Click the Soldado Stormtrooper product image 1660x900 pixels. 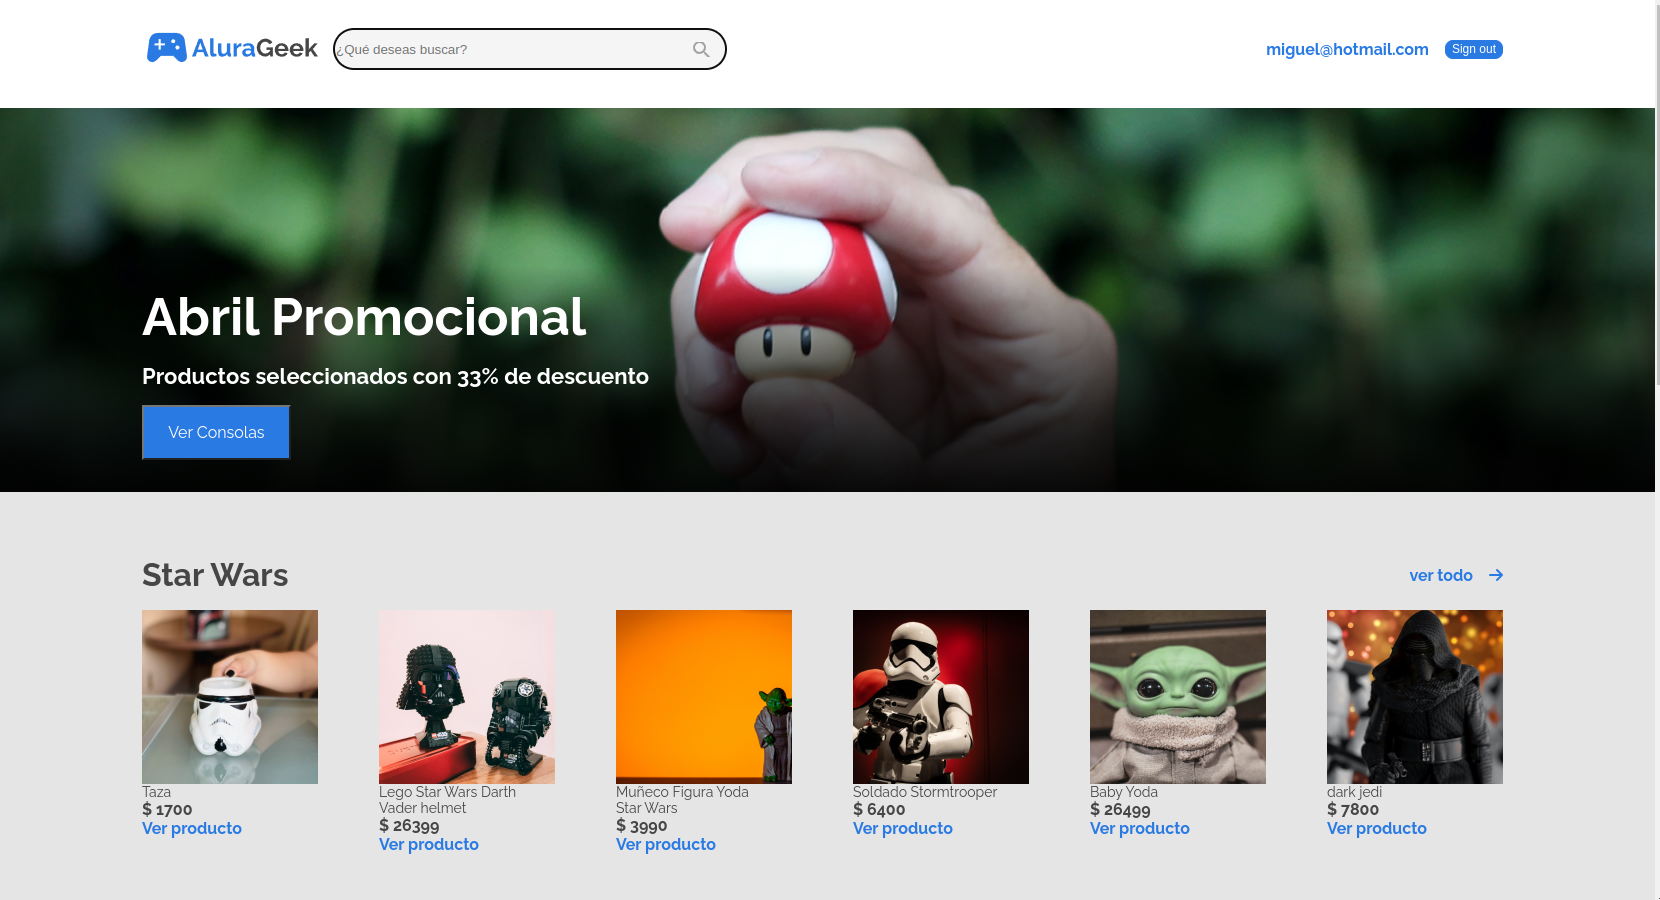pyautogui.click(x=941, y=697)
